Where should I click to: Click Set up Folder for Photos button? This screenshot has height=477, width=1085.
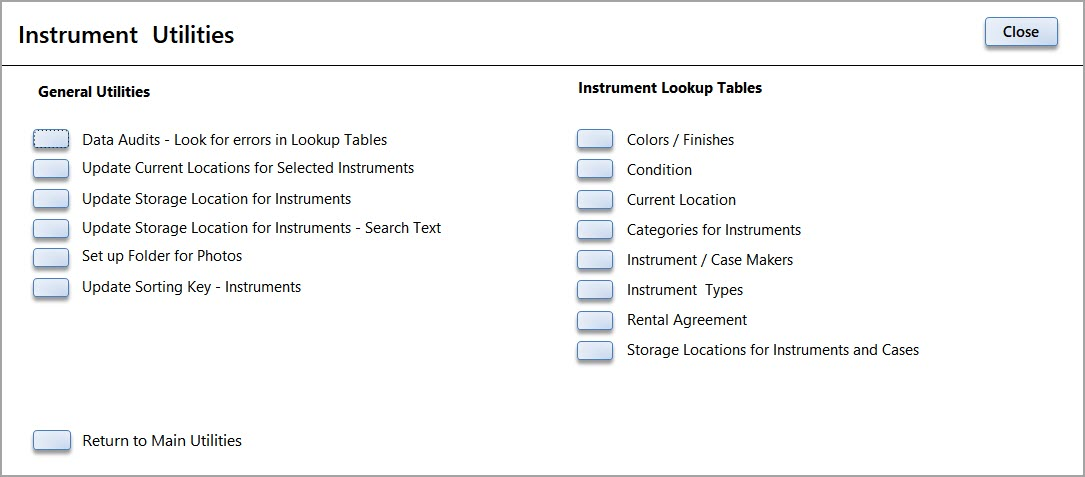(51, 257)
